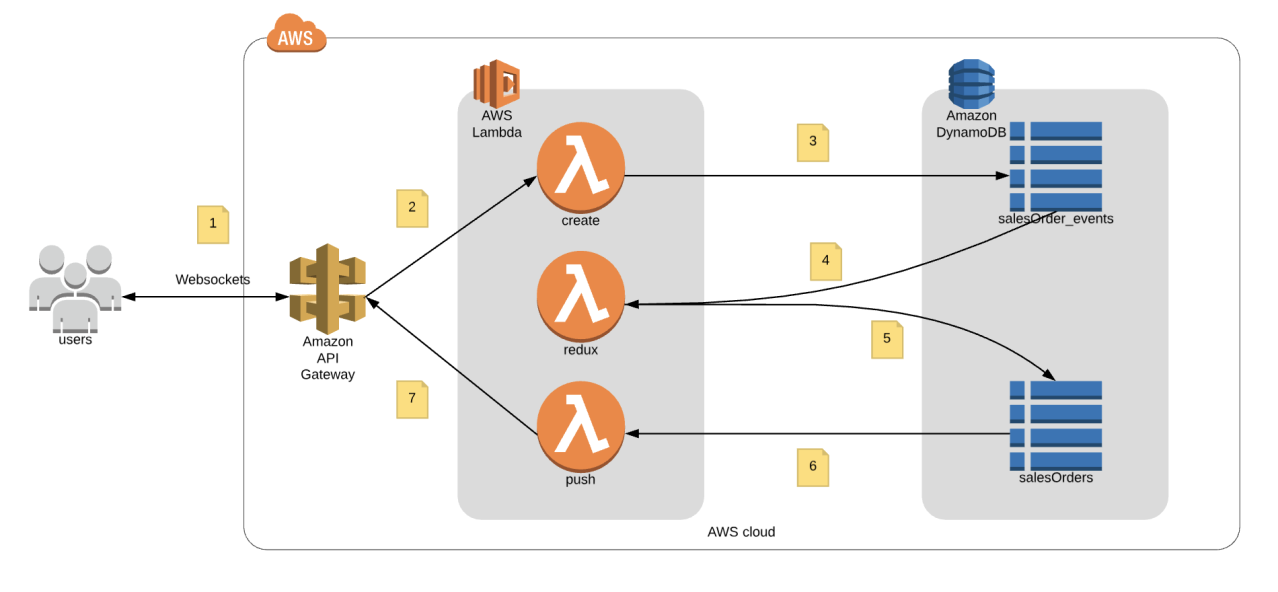
Task: Click yellow note step 6
Action: point(812,467)
